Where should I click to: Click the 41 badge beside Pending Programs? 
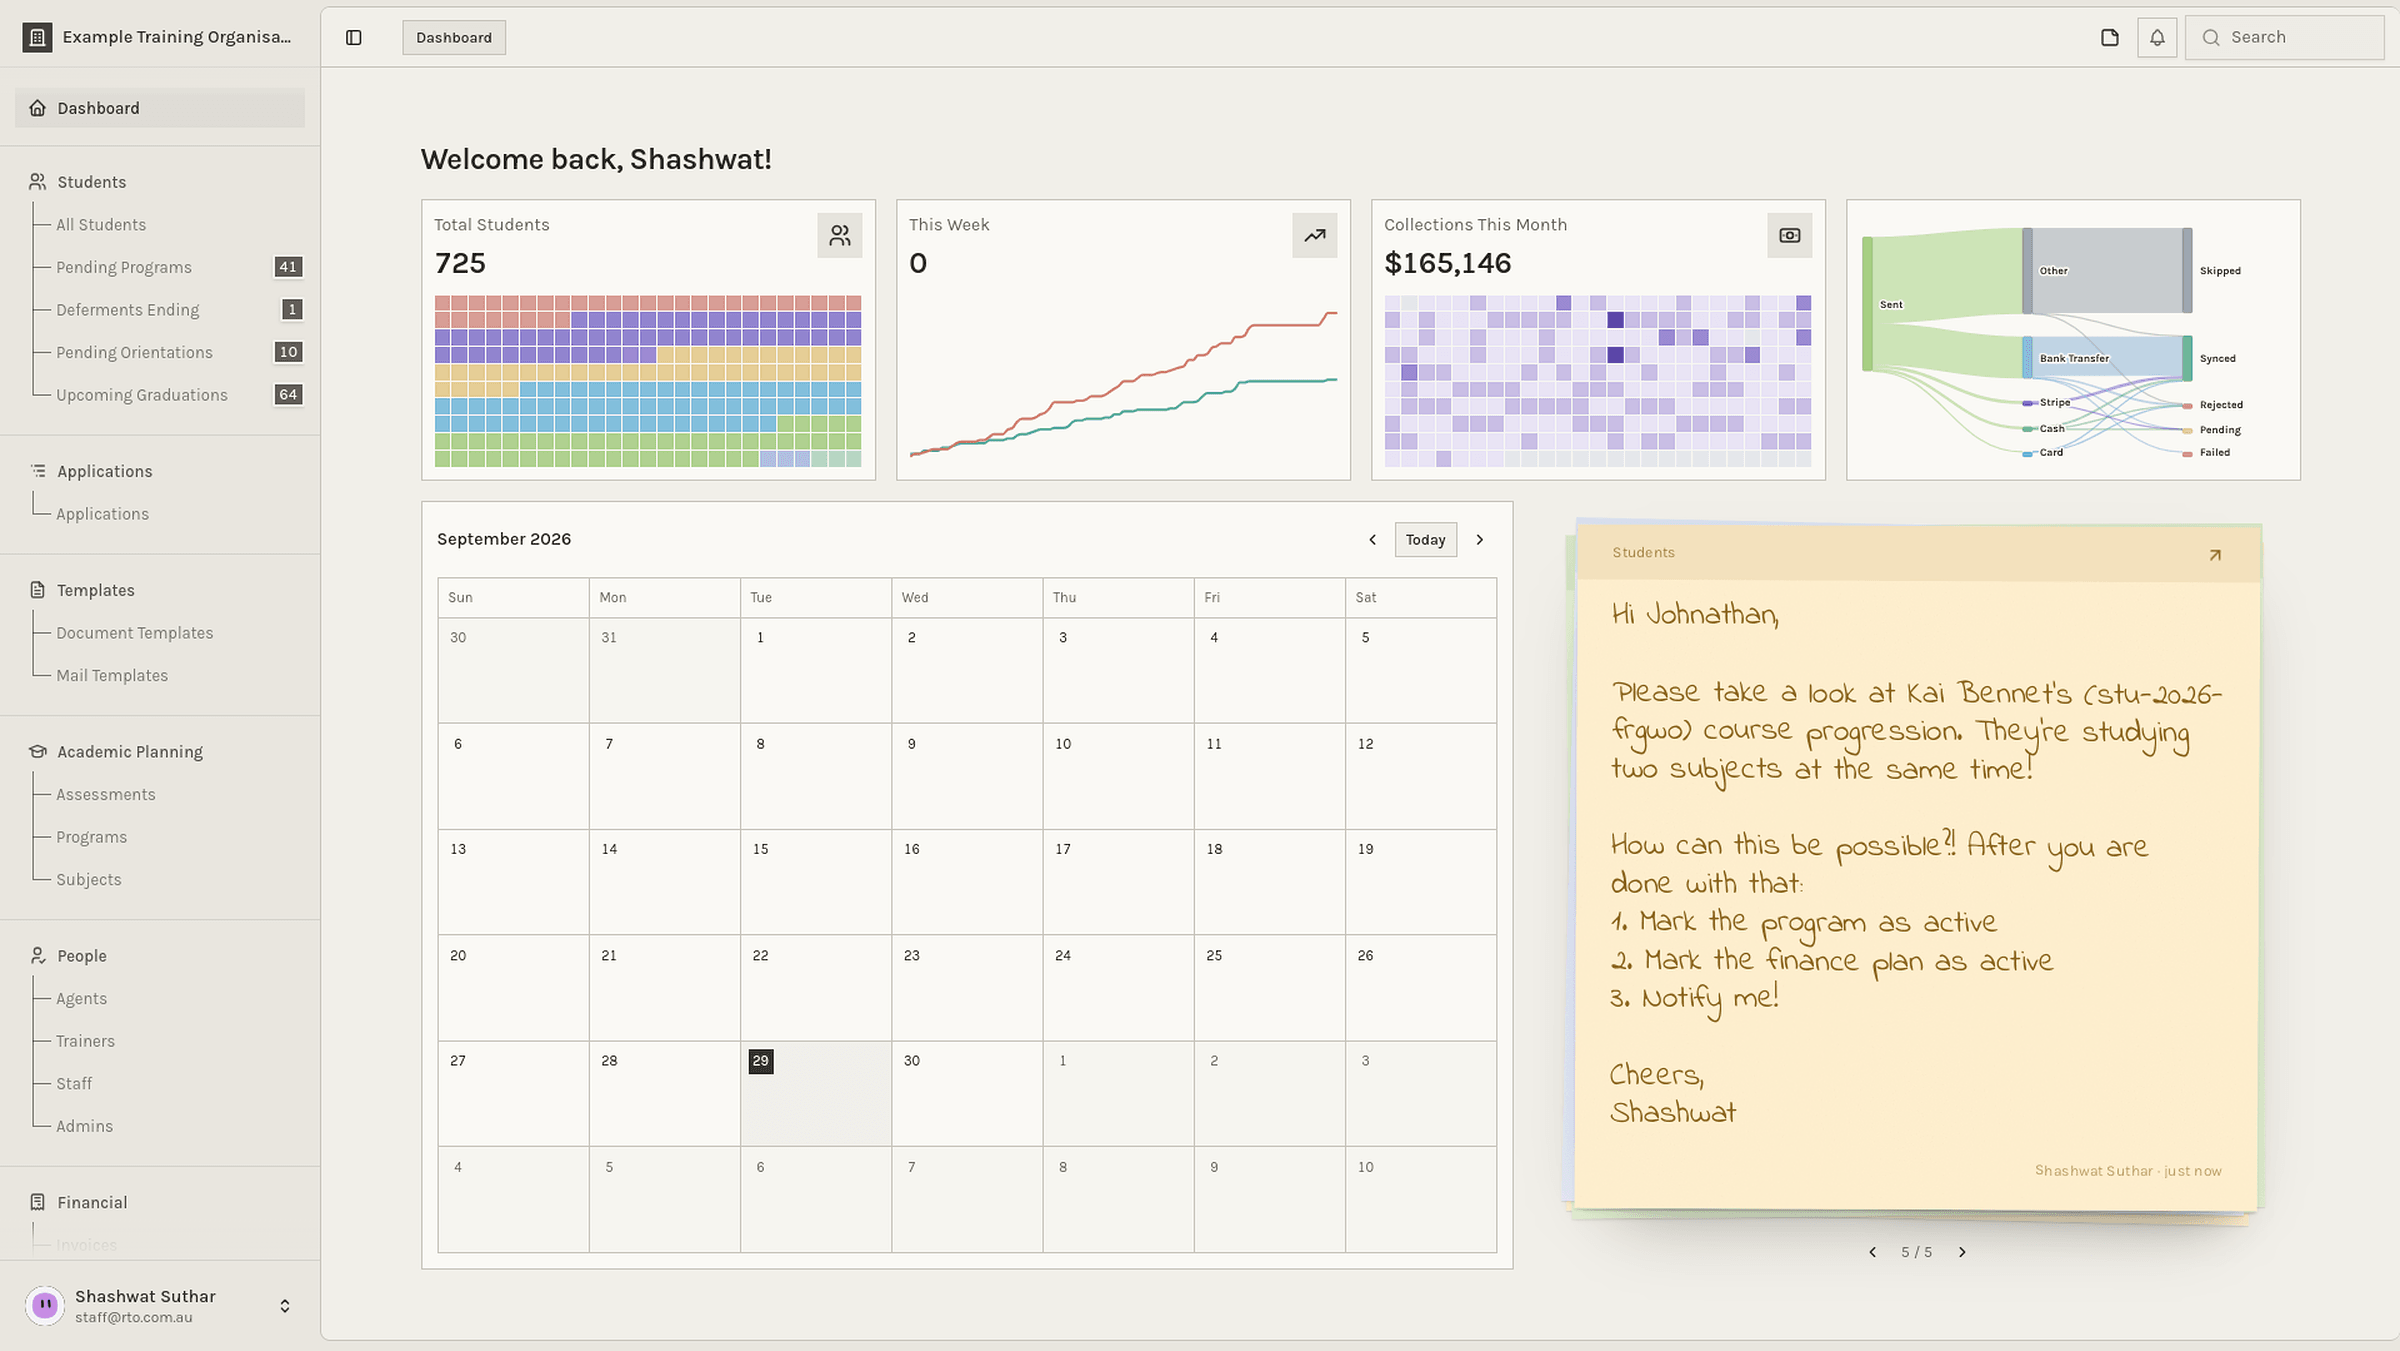[288, 267]
